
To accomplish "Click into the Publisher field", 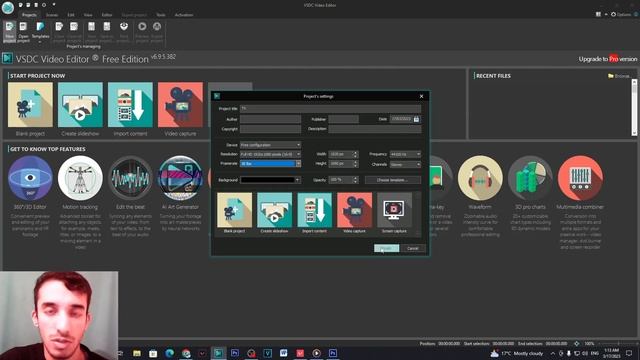I will (343, 119).
